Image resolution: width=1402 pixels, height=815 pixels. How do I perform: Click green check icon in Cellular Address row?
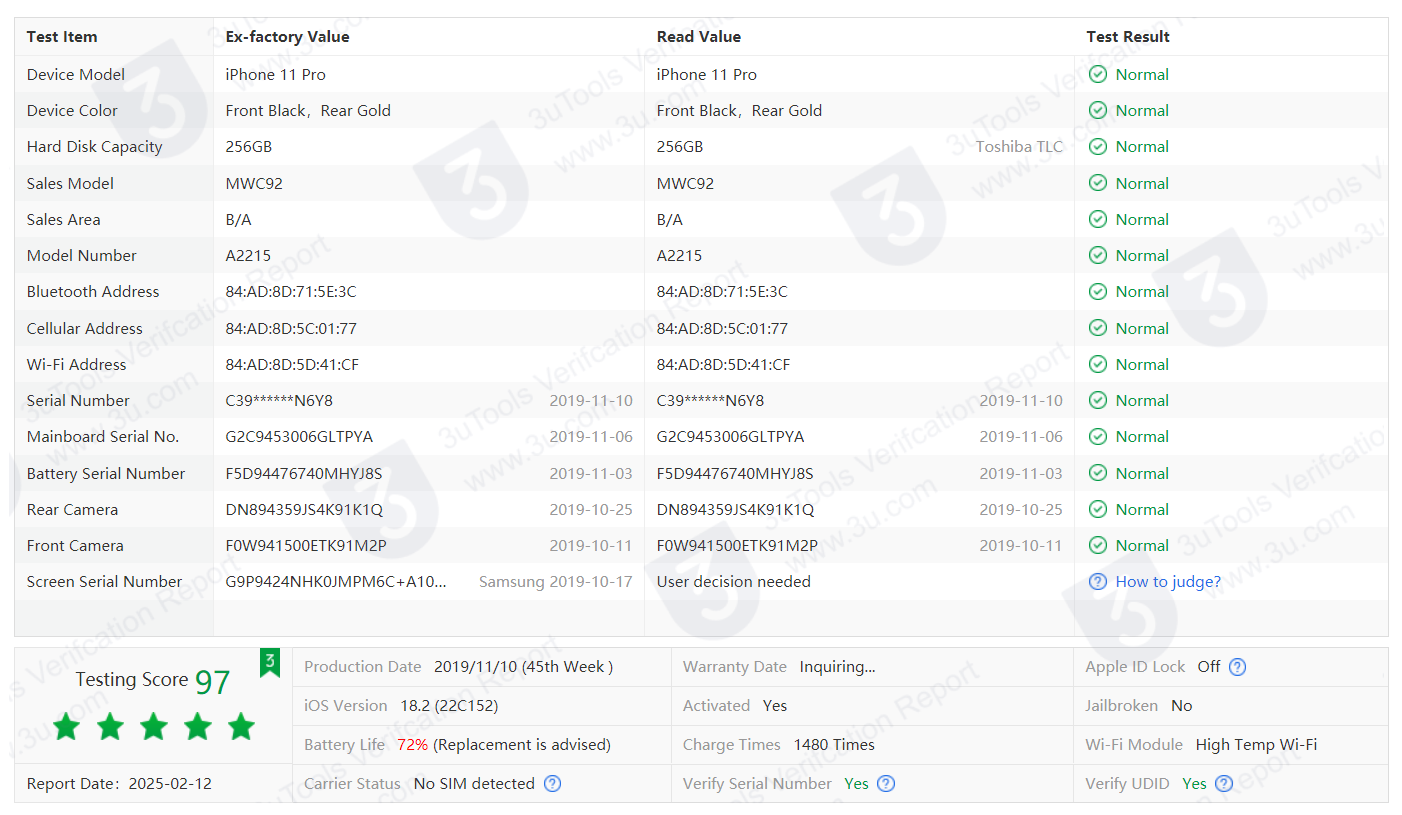click(x=1098, y=329)
